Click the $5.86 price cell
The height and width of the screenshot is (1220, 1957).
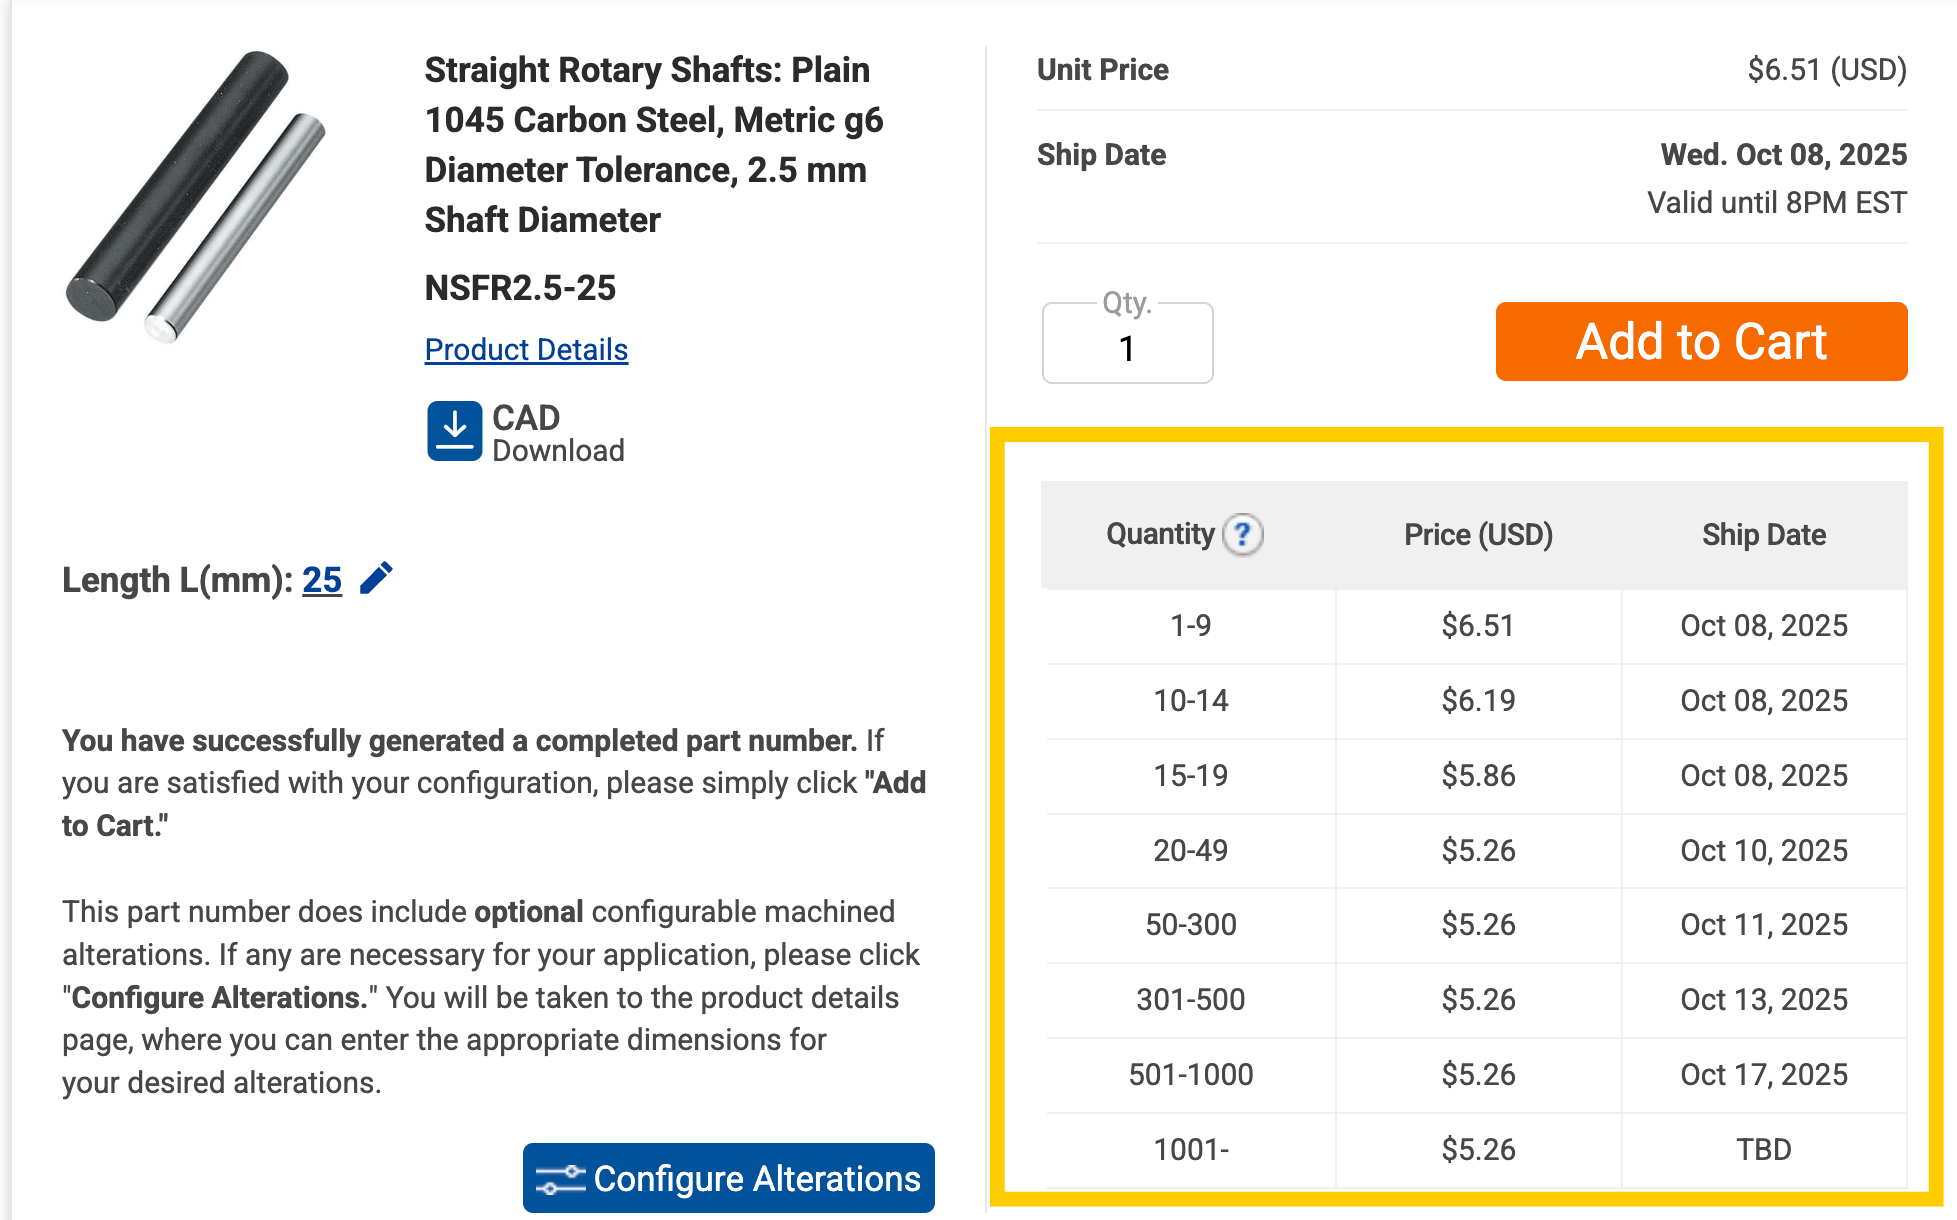coord(1478,776)
